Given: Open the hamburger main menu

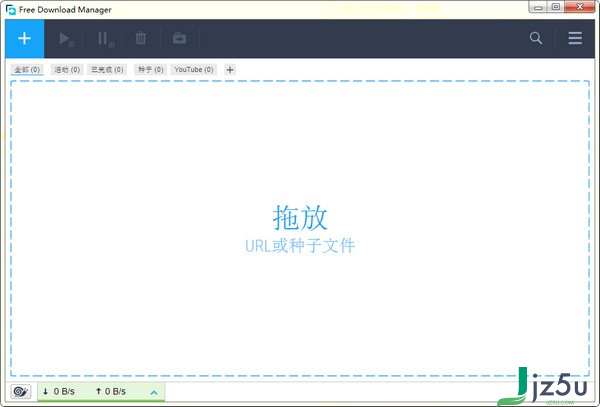Looking at the screenshot, I should (x=575, y=38).
